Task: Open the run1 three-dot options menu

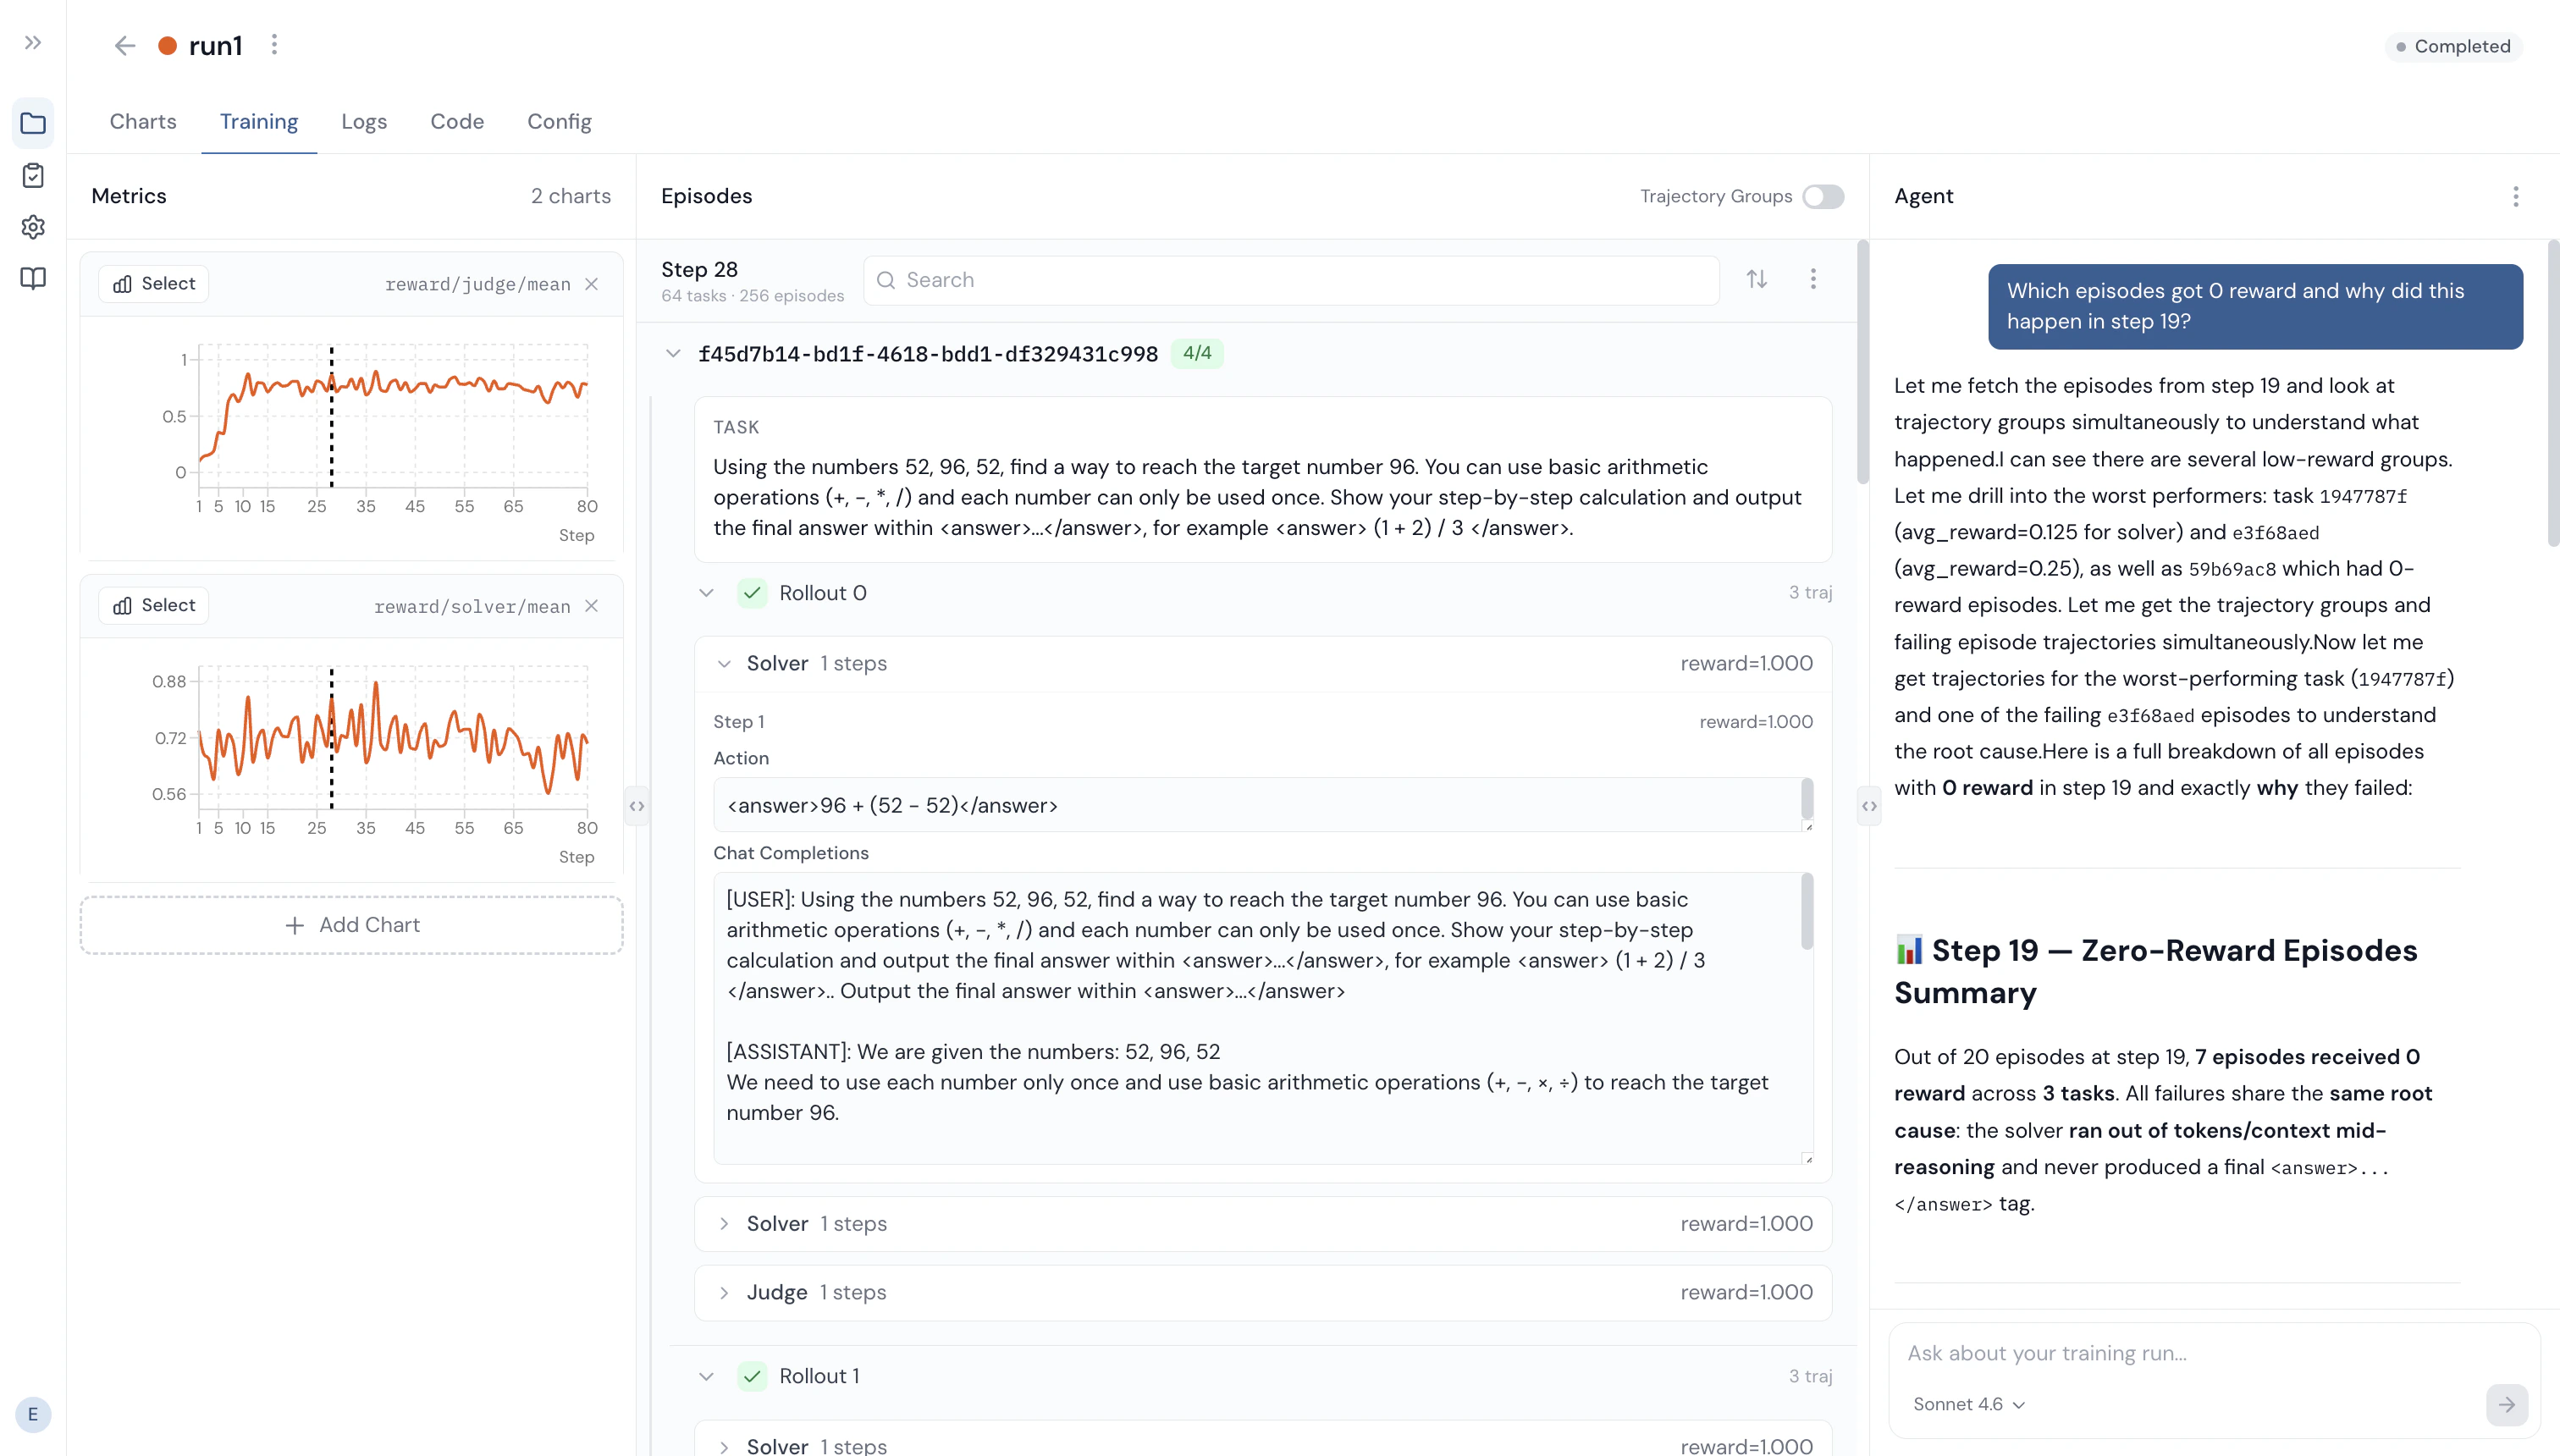Action: coord(274,45)
